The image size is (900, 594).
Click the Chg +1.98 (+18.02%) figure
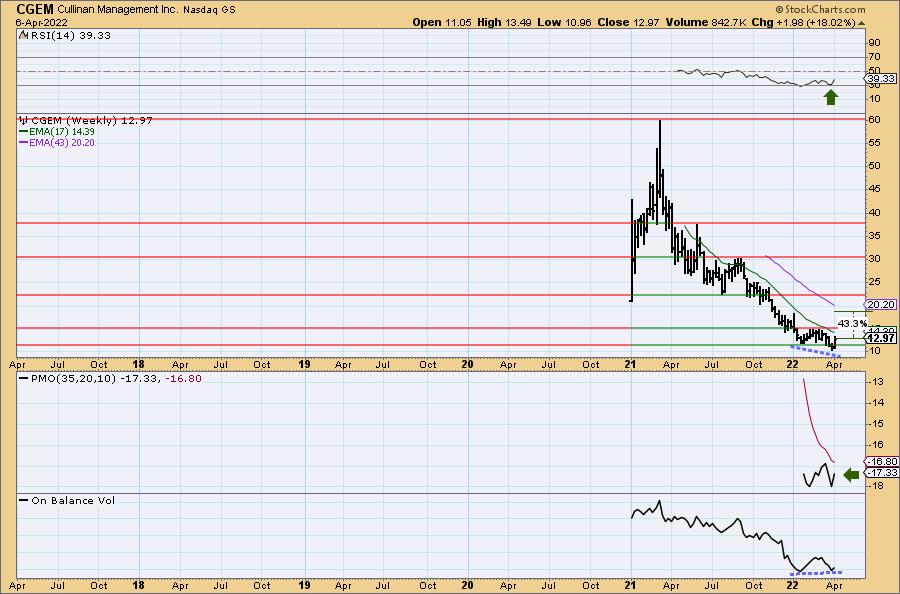coord(804,22)
